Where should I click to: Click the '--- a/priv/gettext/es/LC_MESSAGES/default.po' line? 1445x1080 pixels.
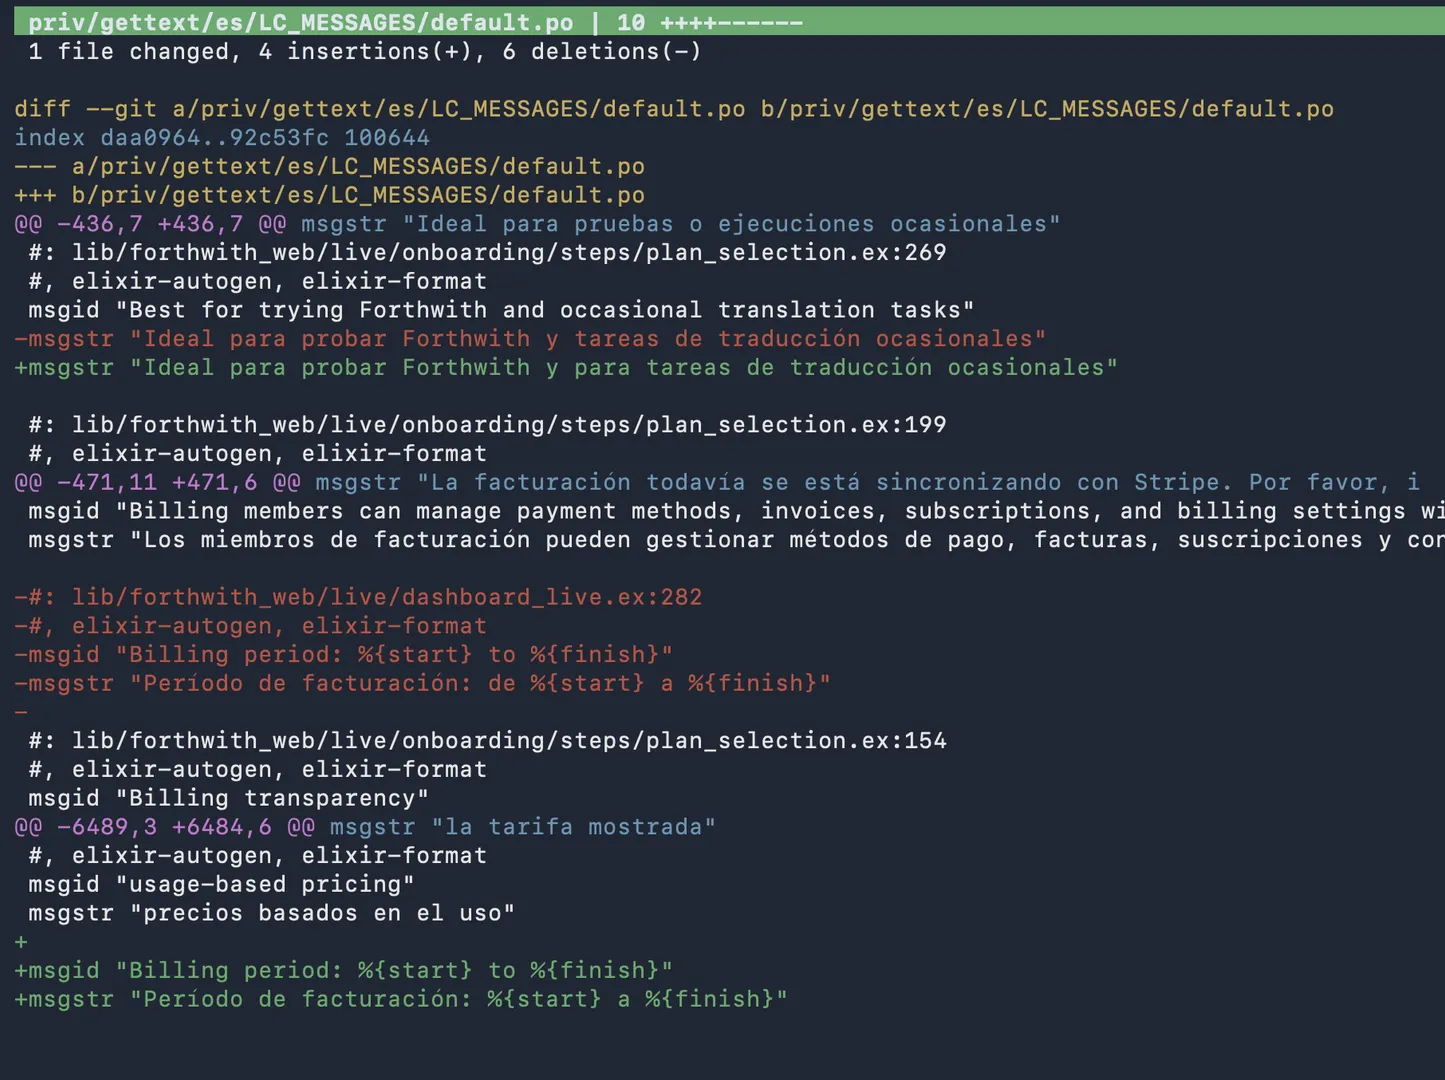pos(329,166)
